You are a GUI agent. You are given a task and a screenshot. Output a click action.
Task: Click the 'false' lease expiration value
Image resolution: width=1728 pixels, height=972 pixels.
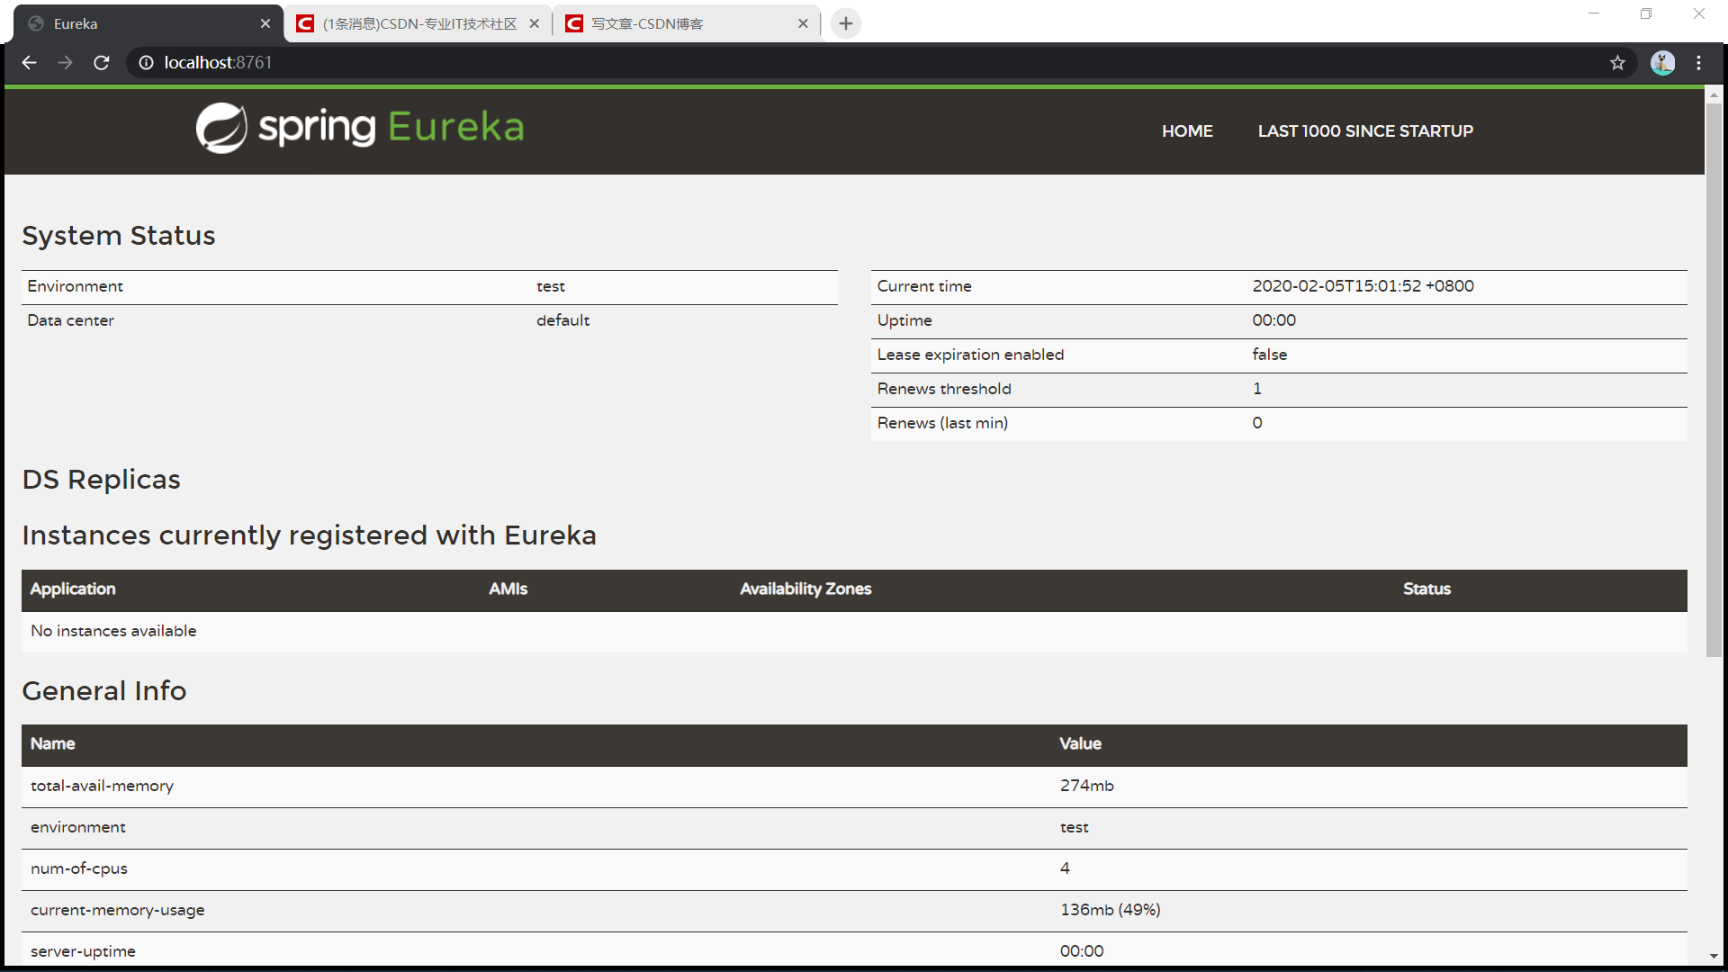pos(1270,355)
